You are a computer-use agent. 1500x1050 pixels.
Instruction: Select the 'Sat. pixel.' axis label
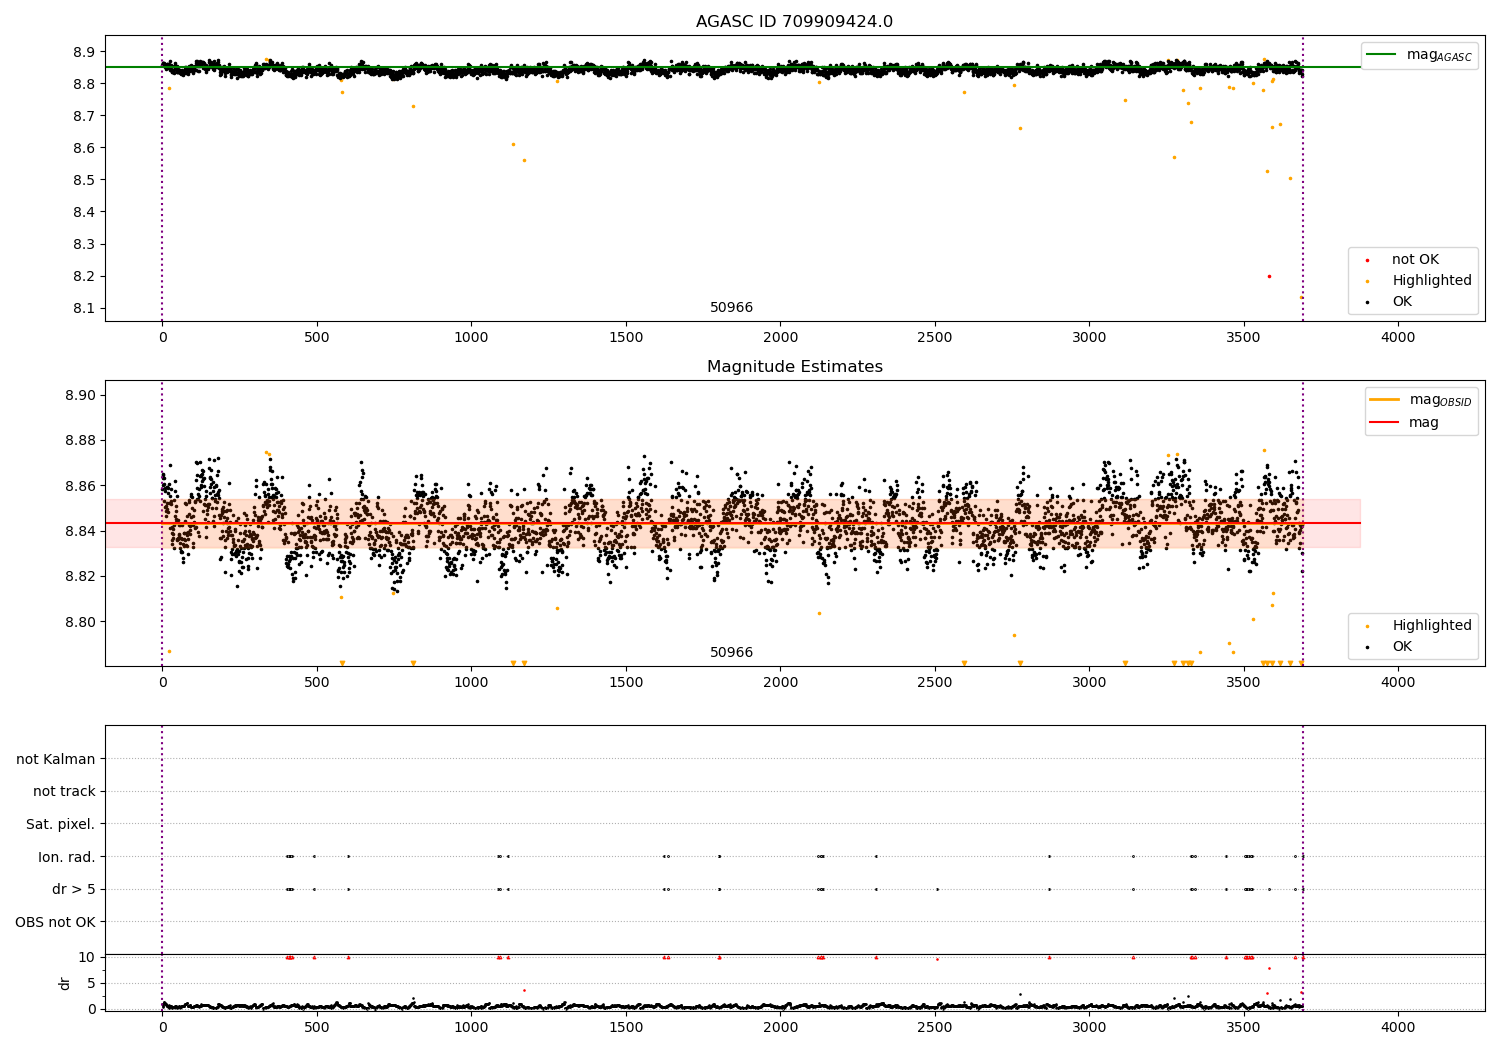coord(61,825)
